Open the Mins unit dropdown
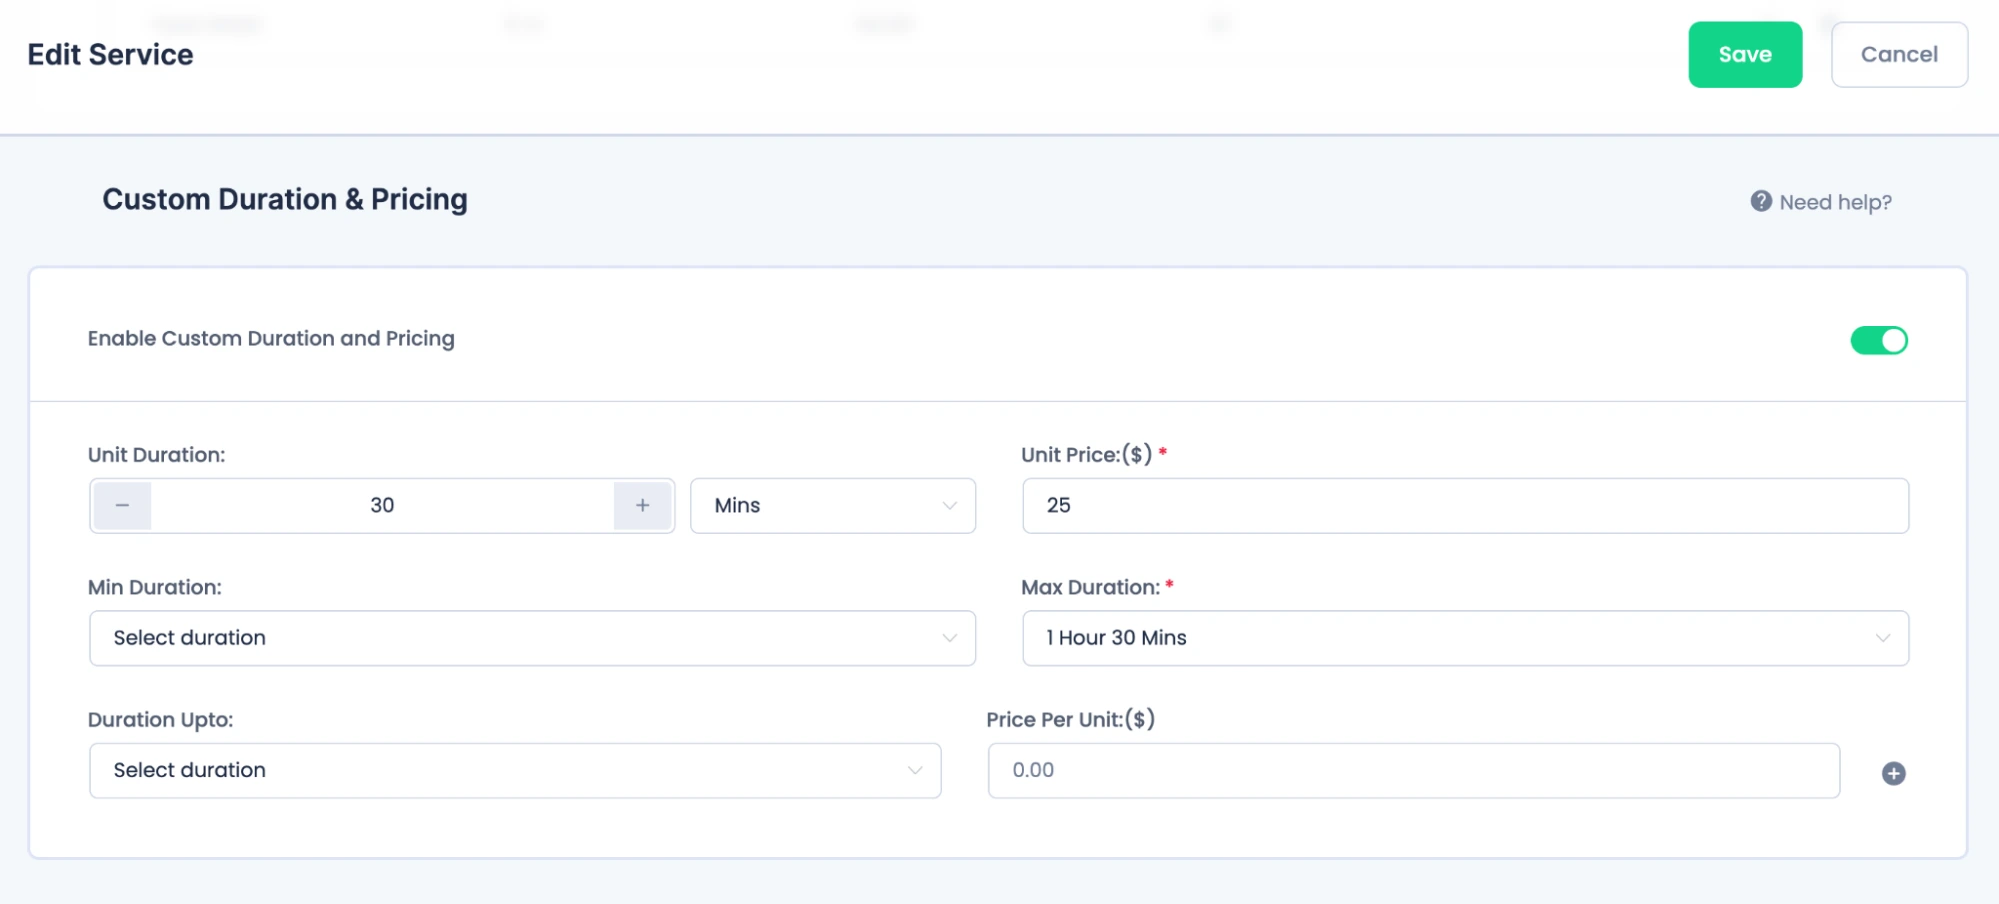This screenshot has height=904, width=1999. pyautogui.click(x=833, y=506)
